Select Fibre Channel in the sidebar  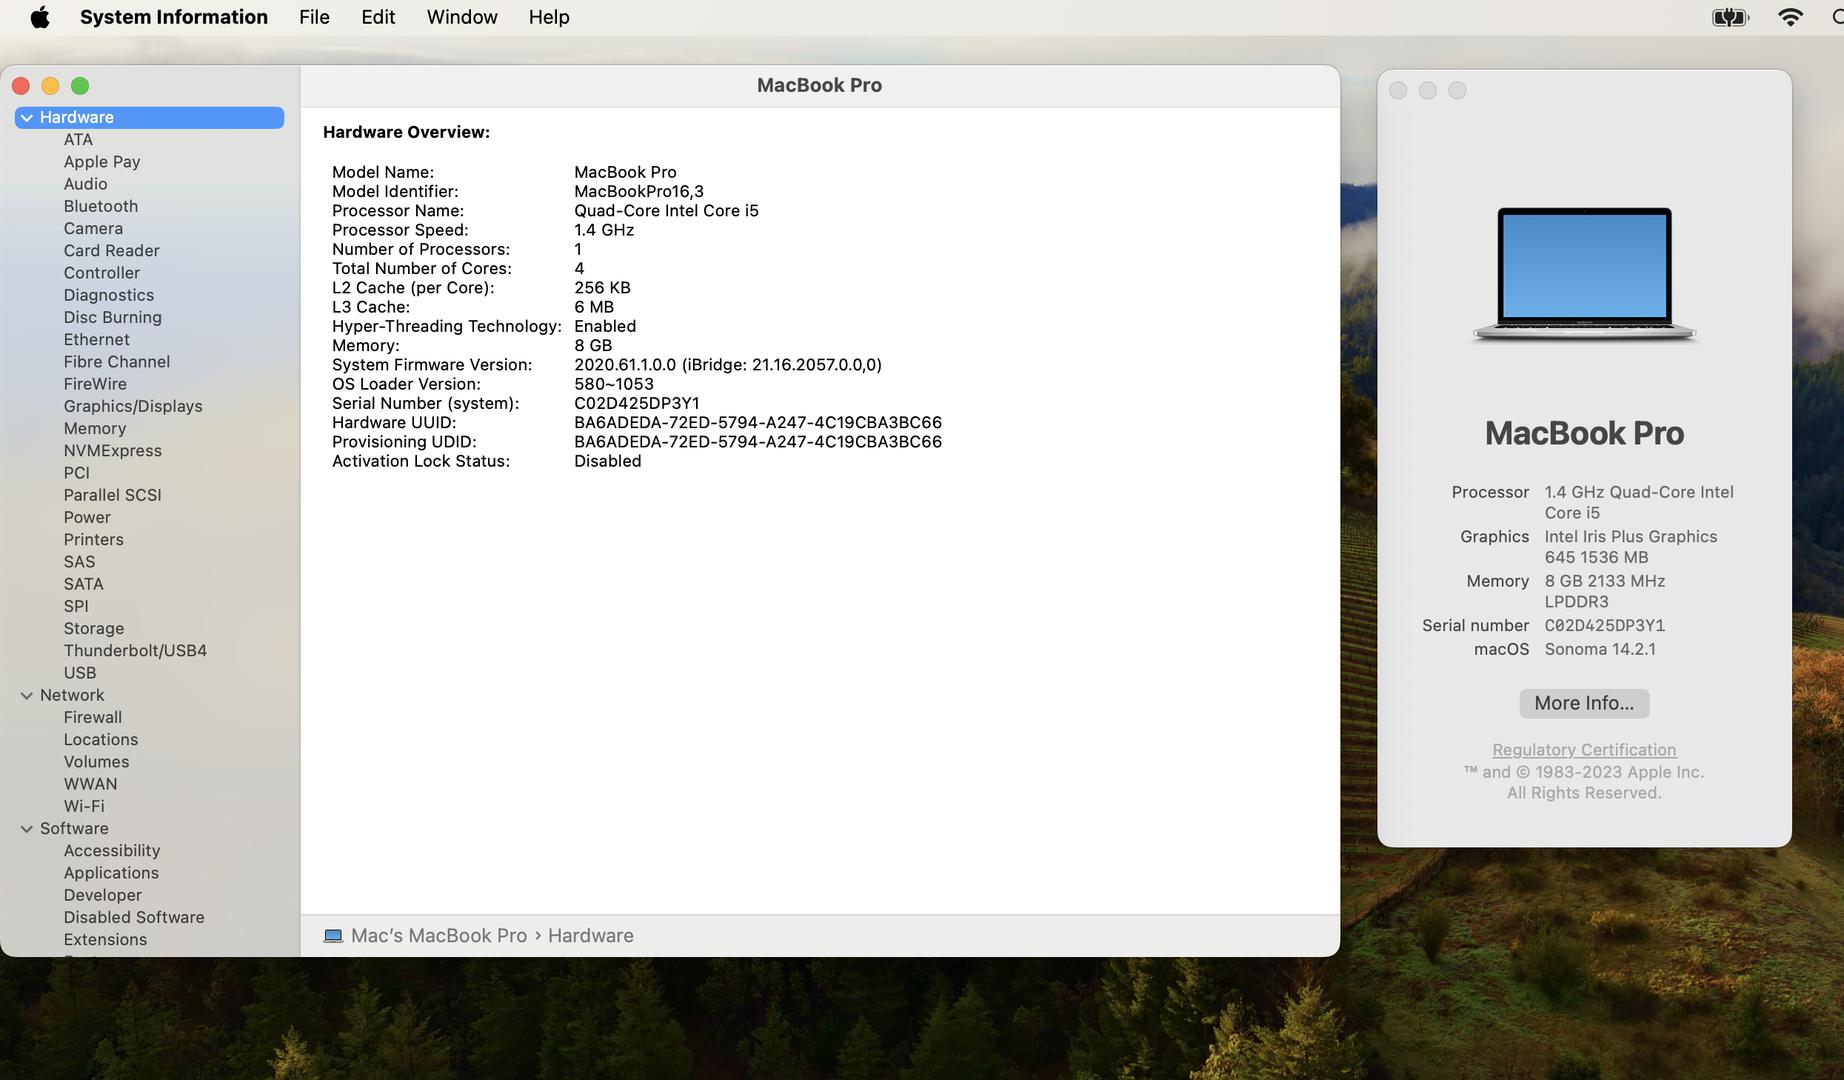click(x=117, y=362)
